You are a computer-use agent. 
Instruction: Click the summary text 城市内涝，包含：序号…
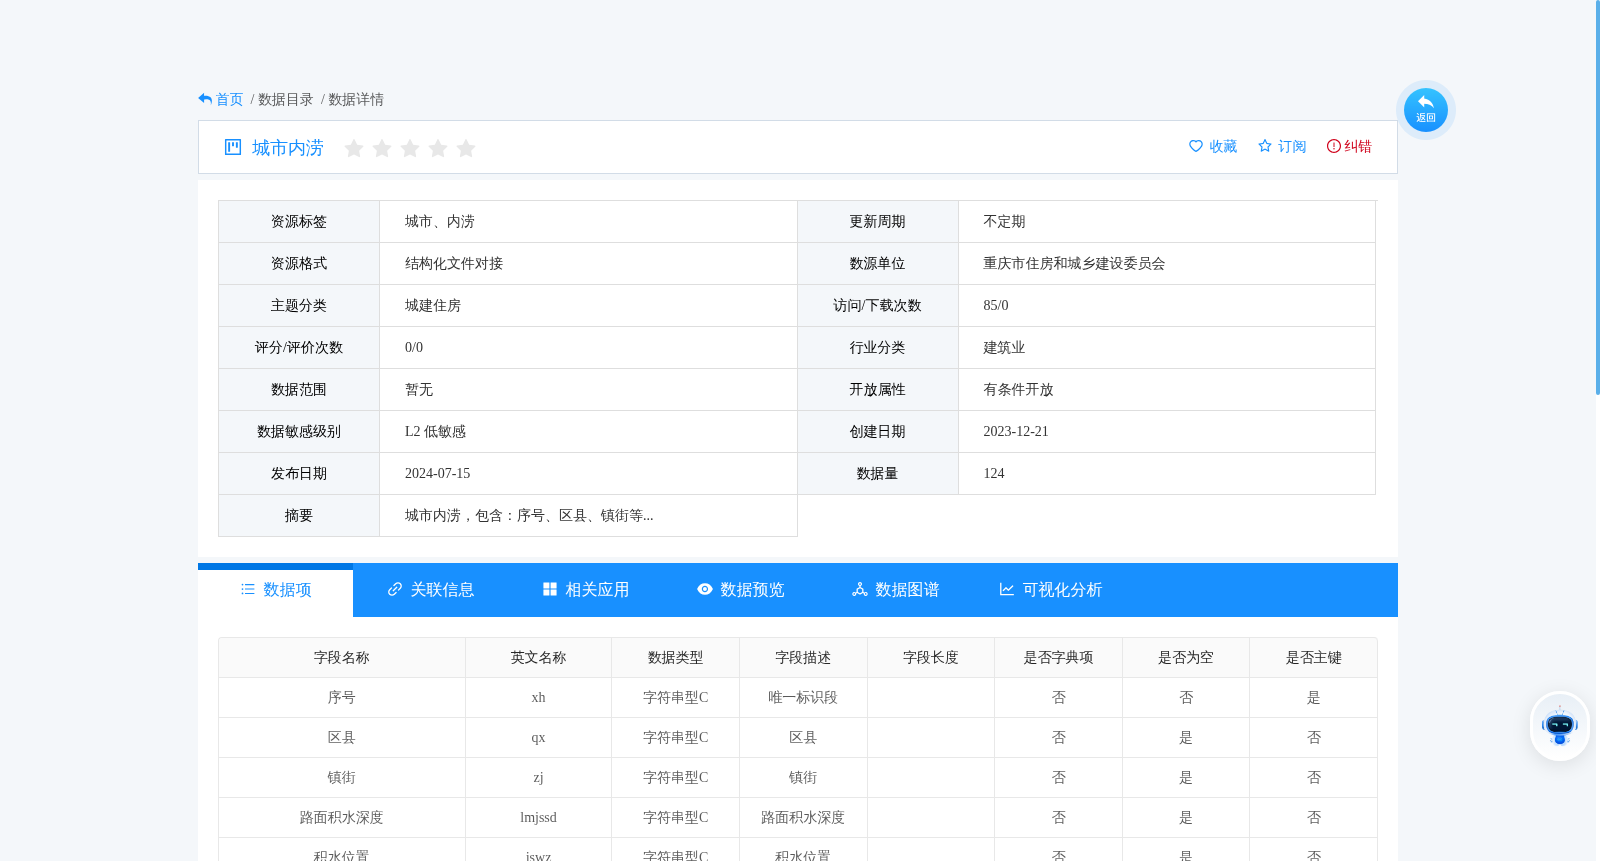point(529,516)
